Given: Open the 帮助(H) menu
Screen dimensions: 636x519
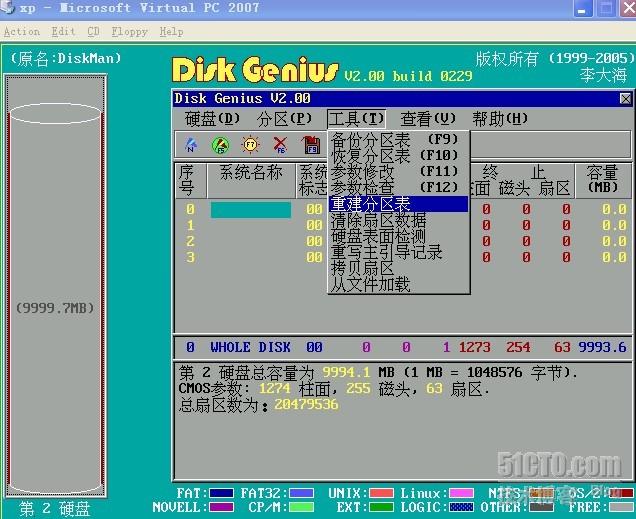Looking at the screenshot, I should [500, 119].
